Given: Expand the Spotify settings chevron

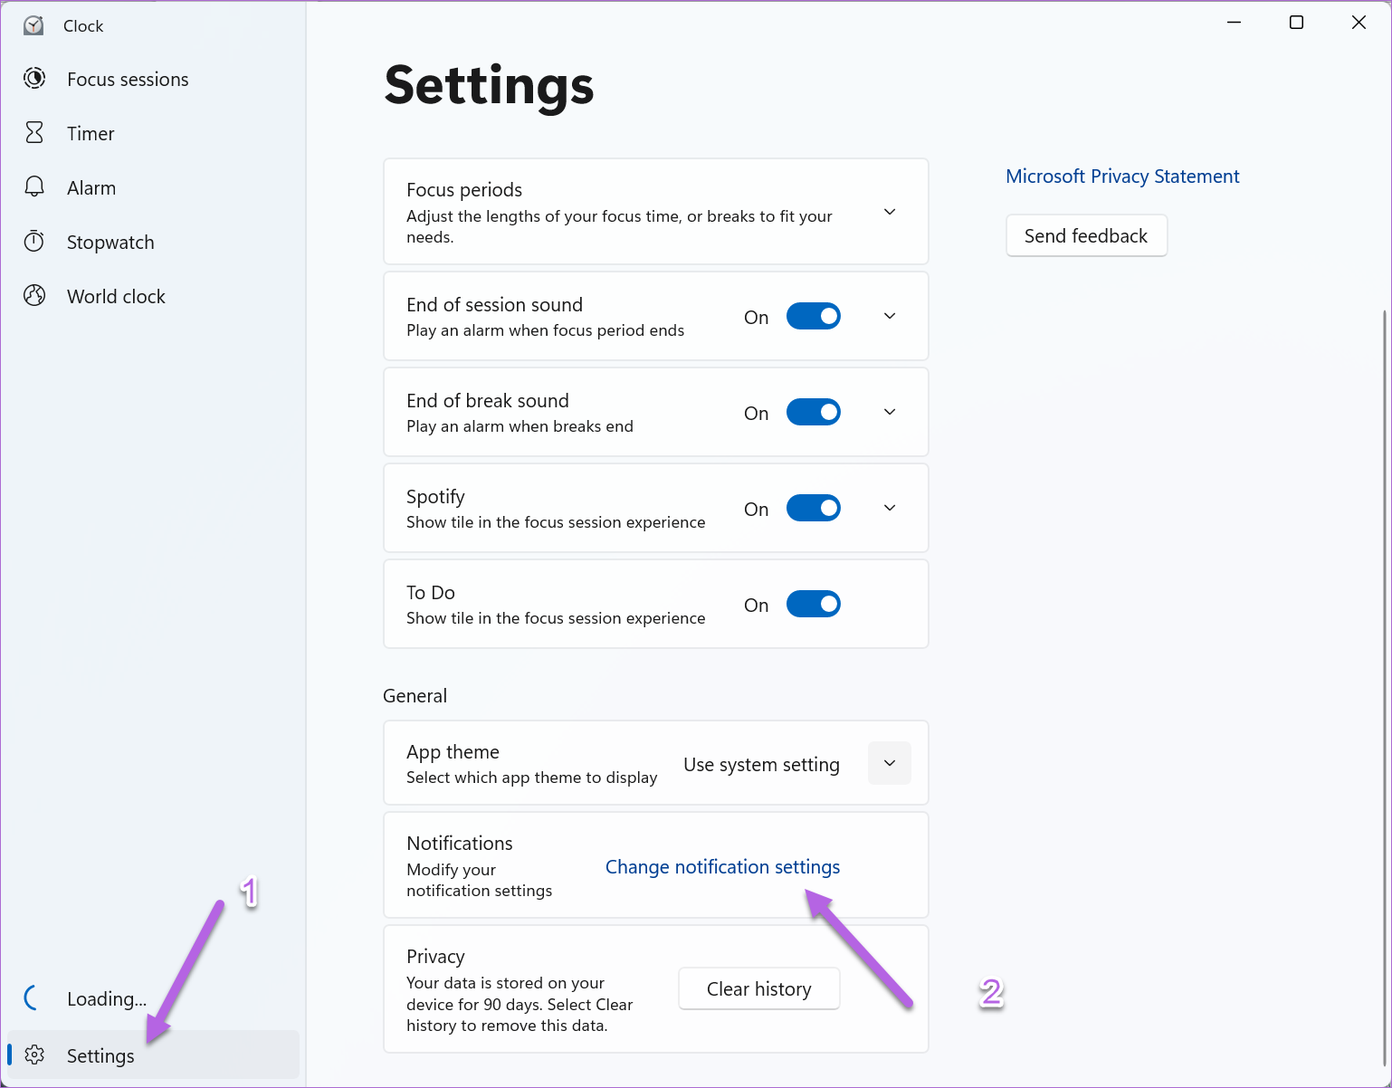Looking at the screenshot, I should [x=889, y=508].
